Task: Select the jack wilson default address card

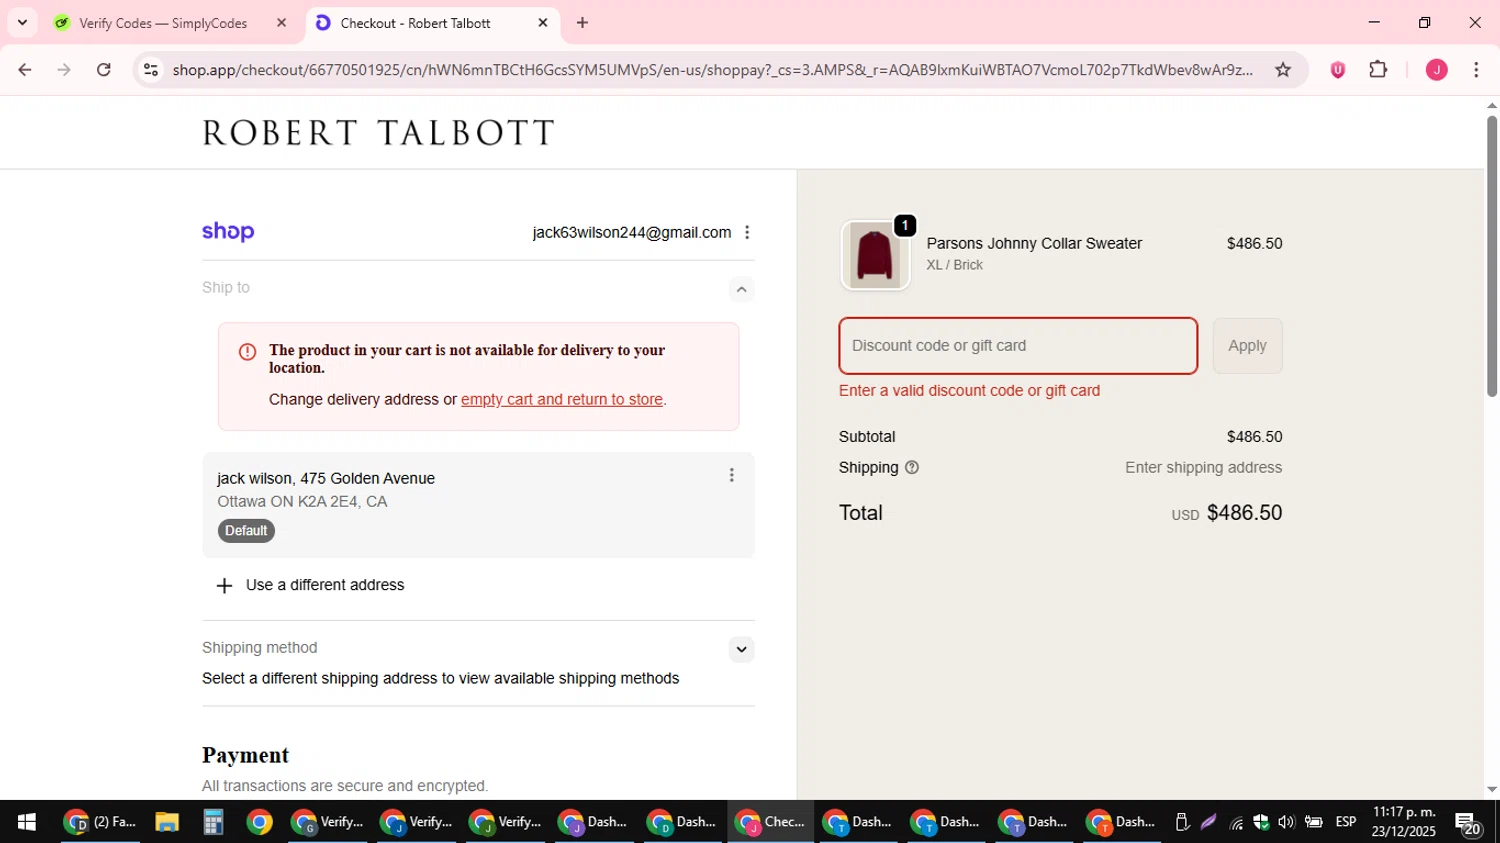Action: (478, 505)
